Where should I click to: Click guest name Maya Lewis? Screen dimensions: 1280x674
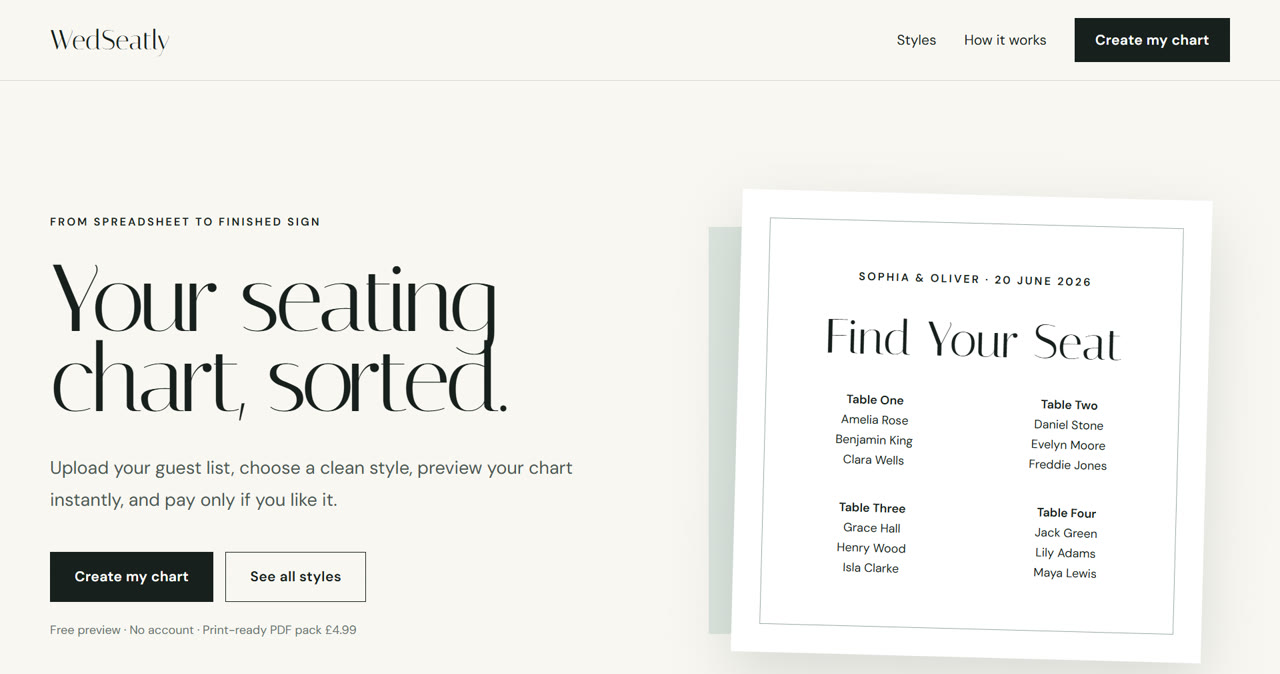tap(1065, 573)
